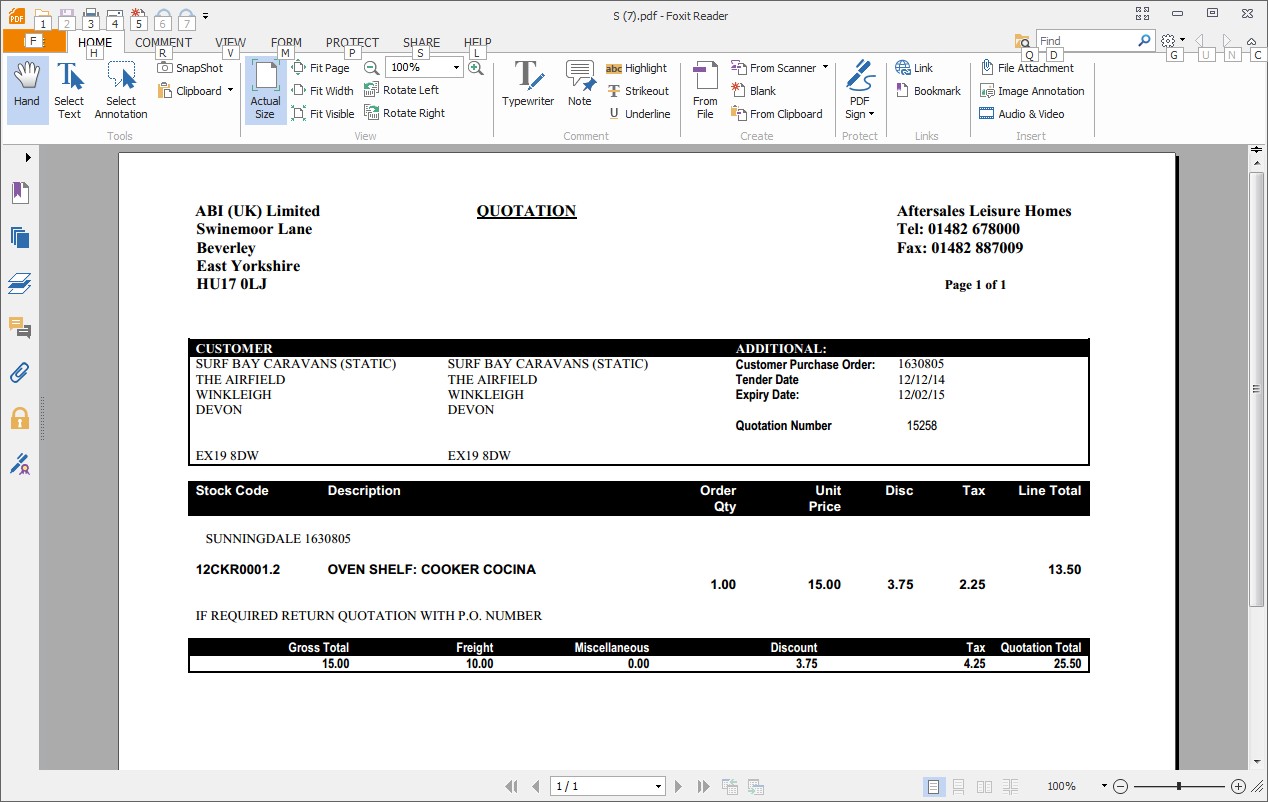
Task: Click the Typewriter comment tool
Action: pyautogui.click(x=527, y=85)
